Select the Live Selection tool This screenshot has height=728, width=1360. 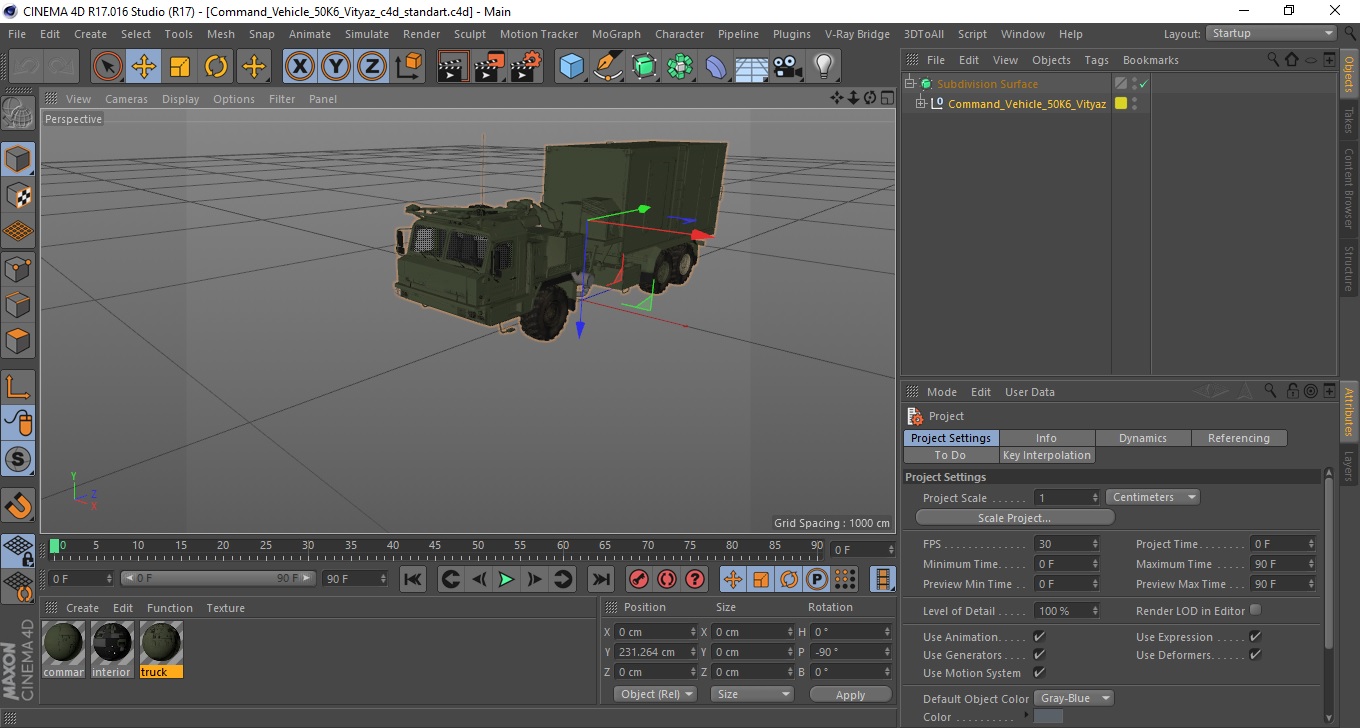click(108, 67)
